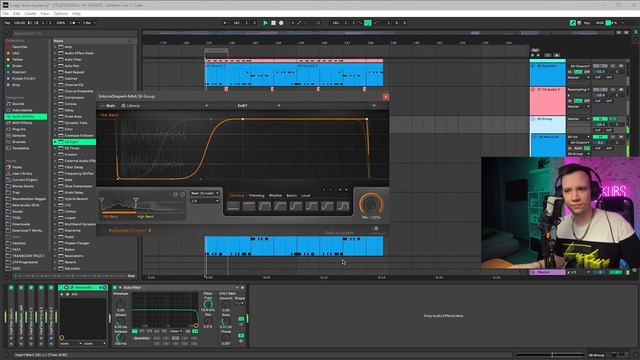640x360 pixels.
Task: Open the 1/4 rate dropdown in VolumeShaper
Action: tap(205, 201)
